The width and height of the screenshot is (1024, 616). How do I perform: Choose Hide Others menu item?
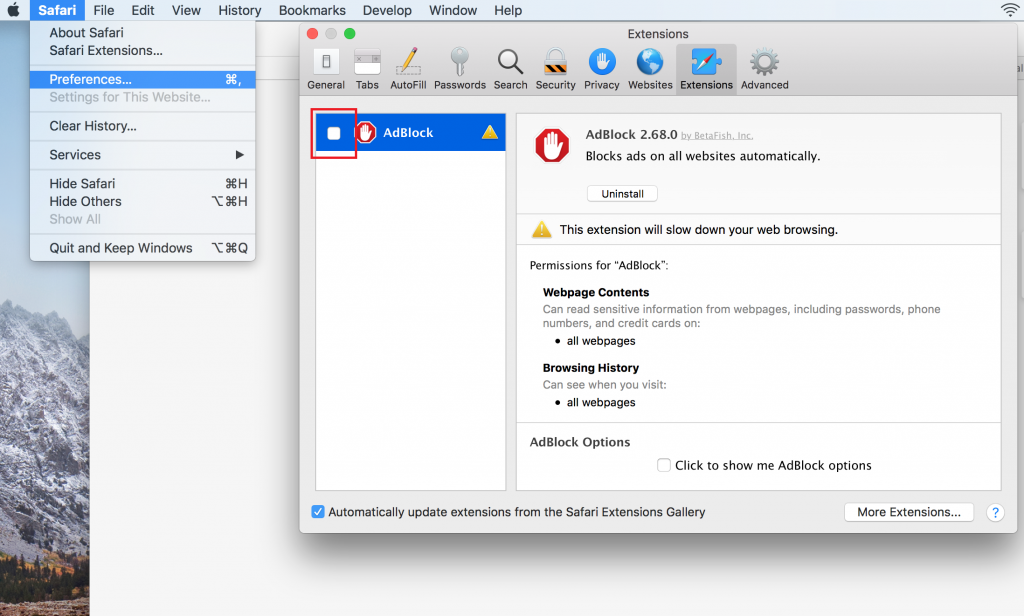pyautogui.click(x=142, y=201)
